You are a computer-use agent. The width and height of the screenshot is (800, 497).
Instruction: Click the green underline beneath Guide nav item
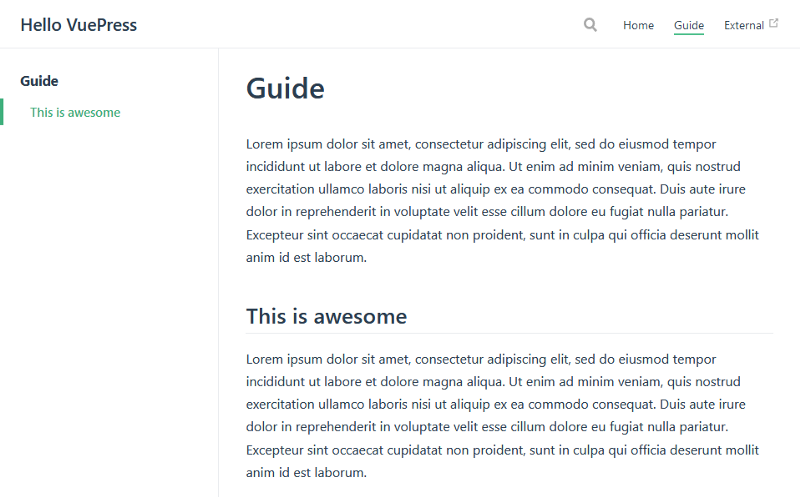click(x=688, y=34)
